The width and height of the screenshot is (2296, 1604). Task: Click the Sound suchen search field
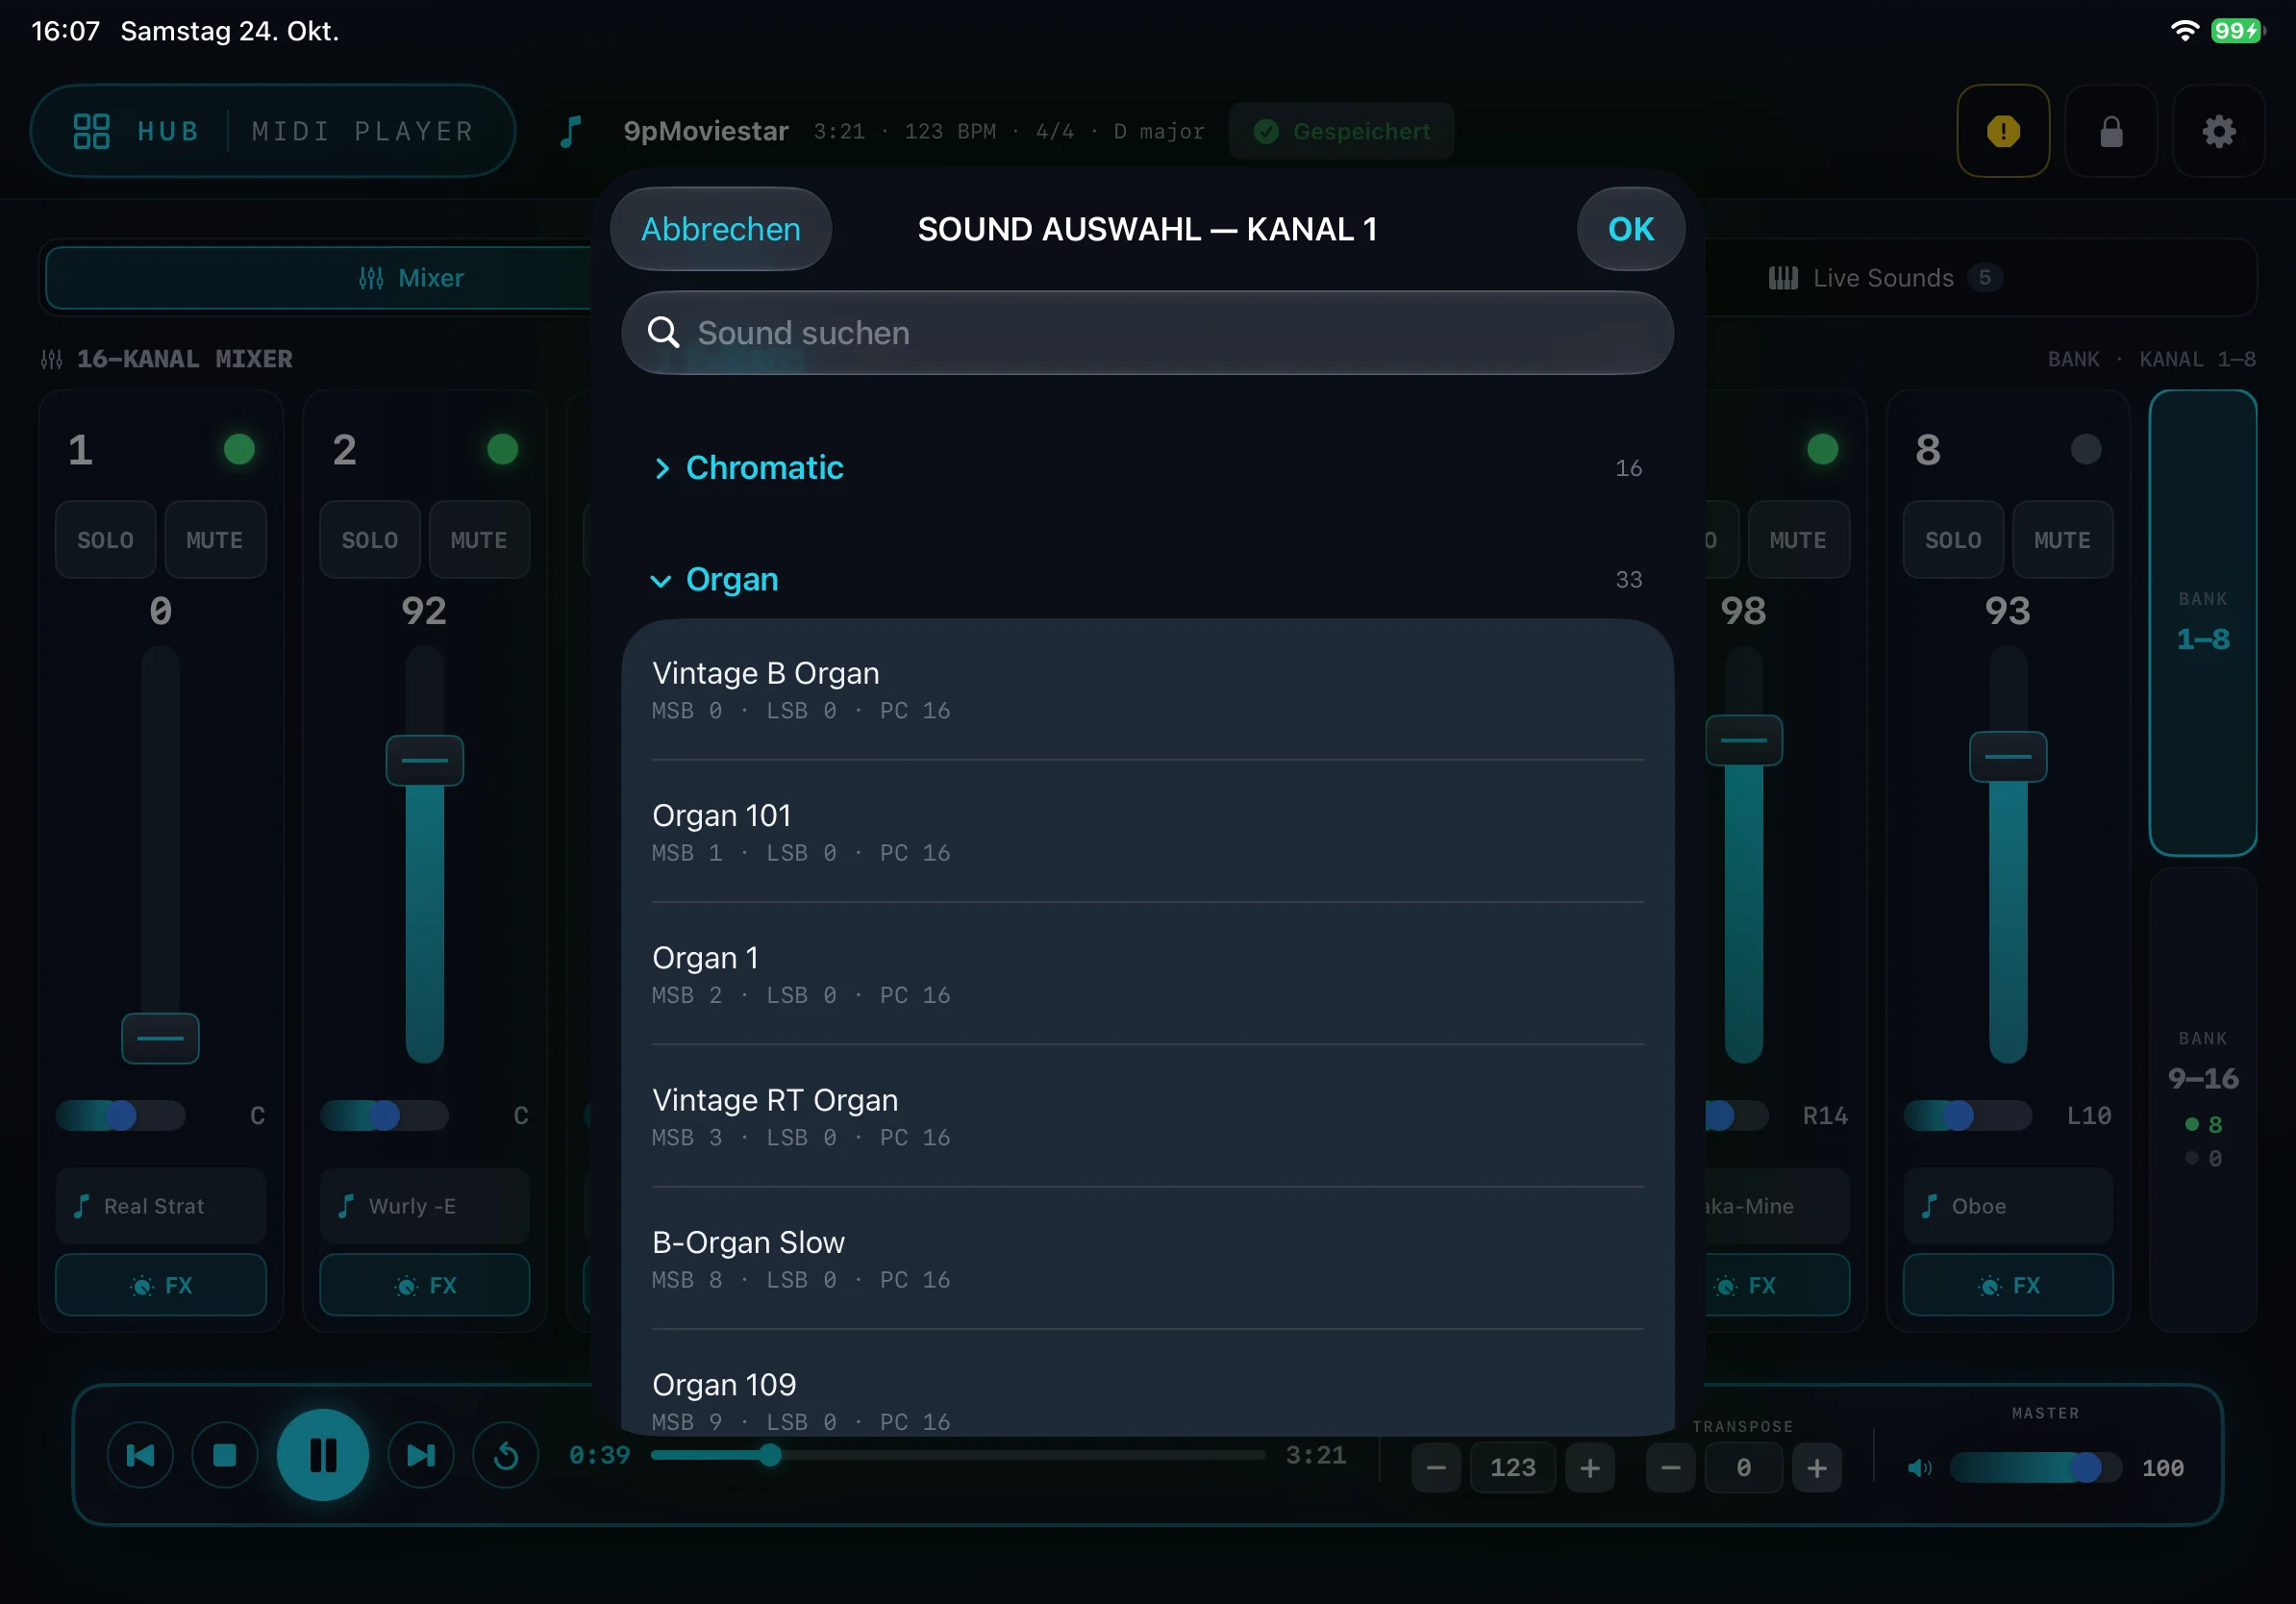[1147, 333]
